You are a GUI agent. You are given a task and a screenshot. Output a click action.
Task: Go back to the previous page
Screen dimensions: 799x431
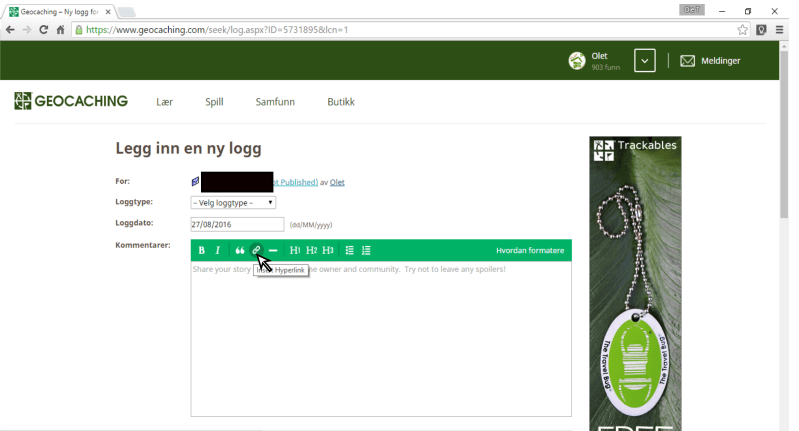(x=10, y=30)
